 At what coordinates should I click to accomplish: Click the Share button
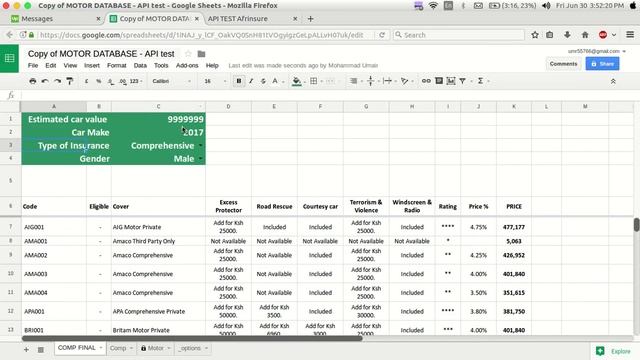point(602,64)
